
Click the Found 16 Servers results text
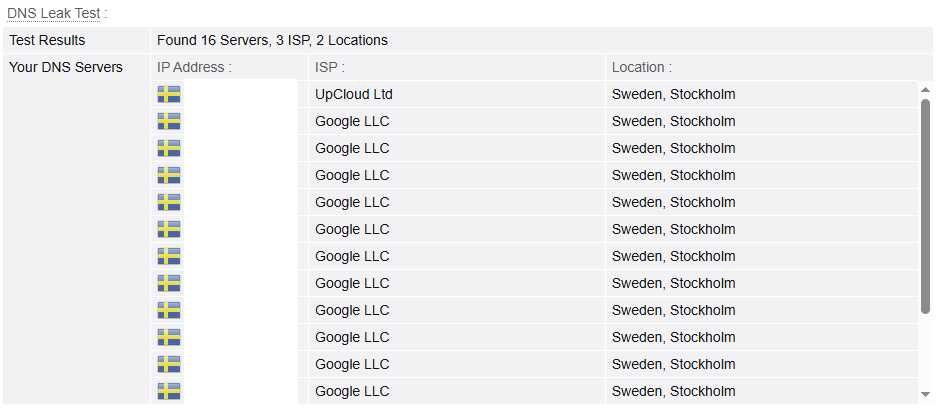[x=272, y=41]
